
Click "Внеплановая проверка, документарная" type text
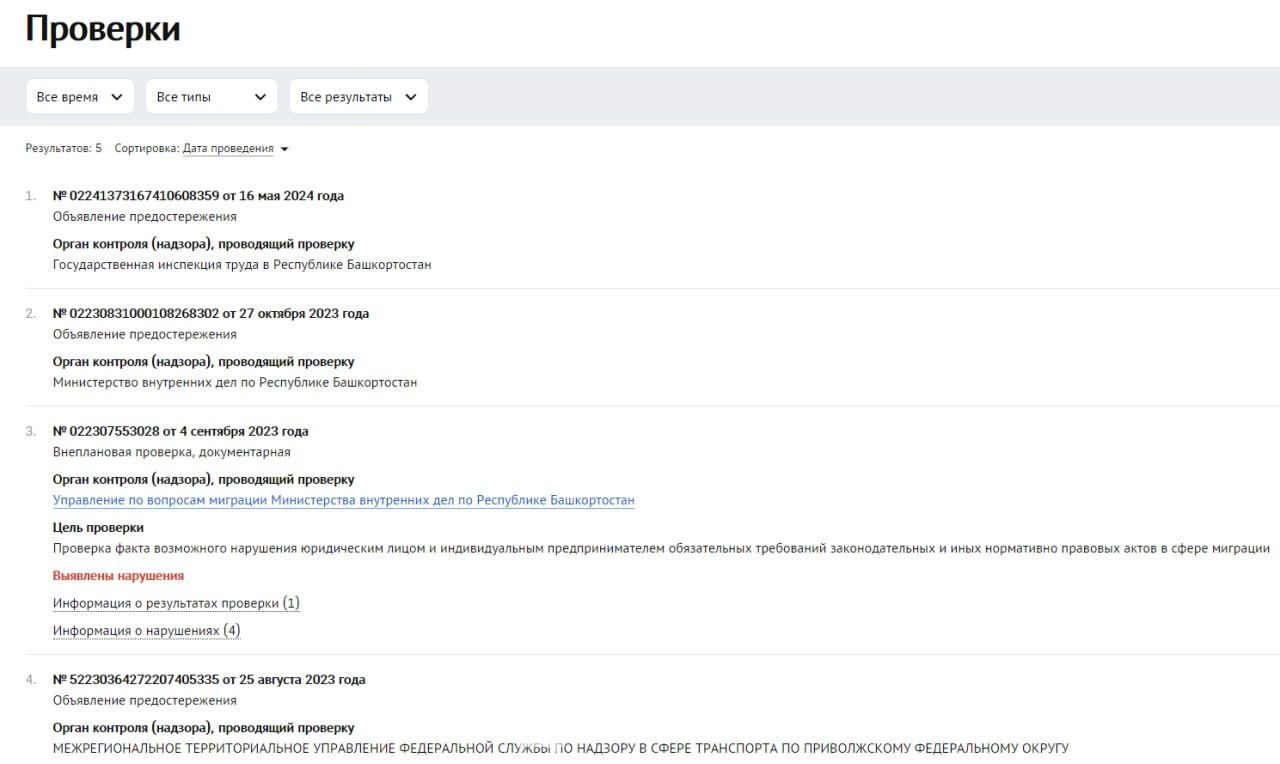[171, 452]
